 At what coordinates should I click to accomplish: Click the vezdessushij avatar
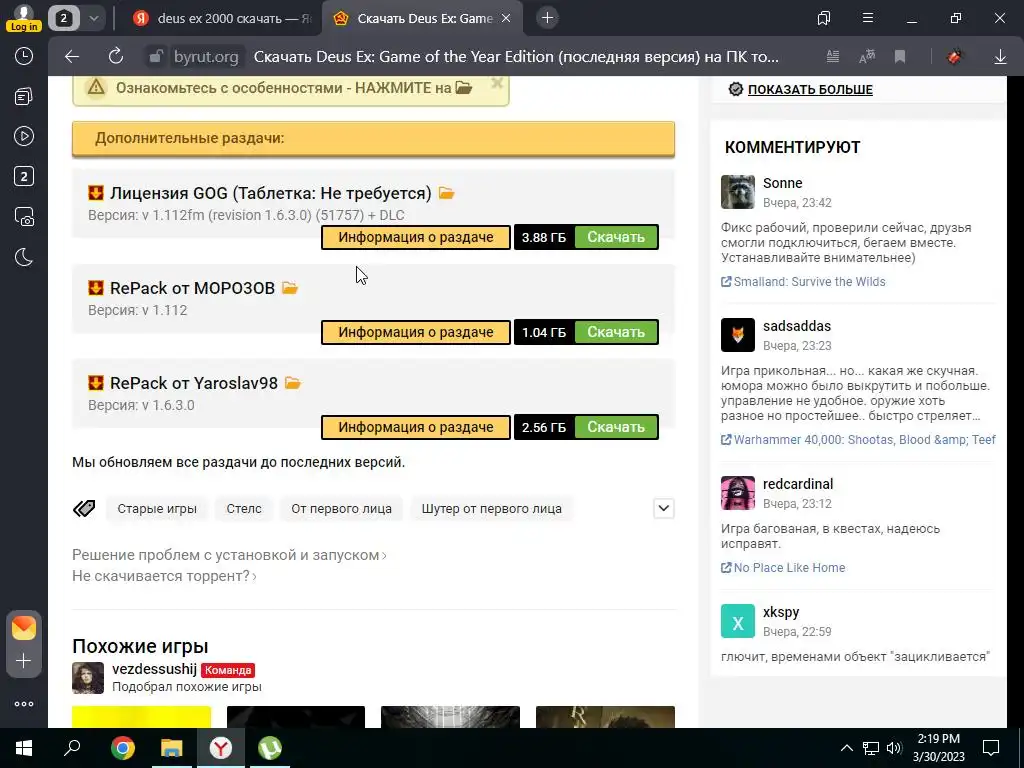point(88,678)
